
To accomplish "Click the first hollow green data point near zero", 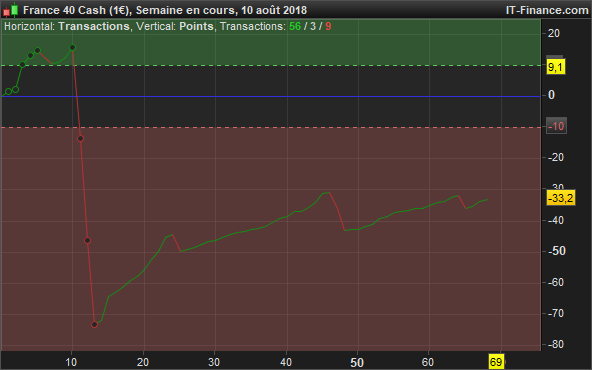I will [x=8, y=91].
